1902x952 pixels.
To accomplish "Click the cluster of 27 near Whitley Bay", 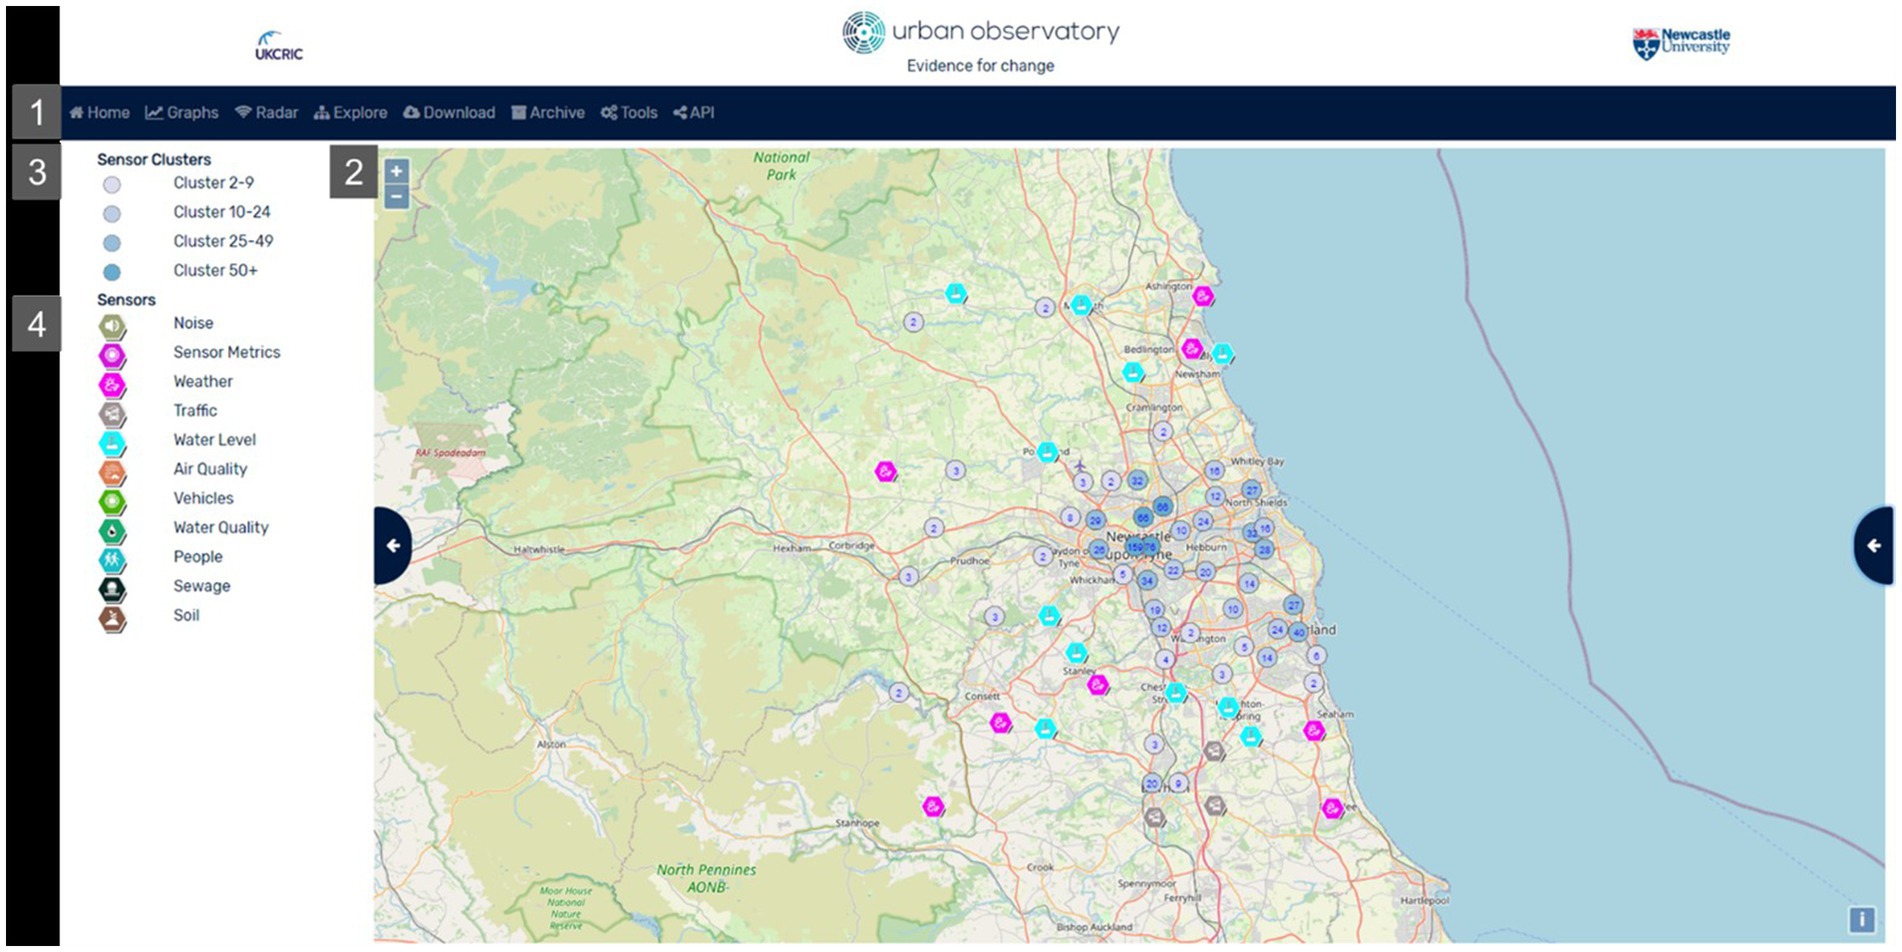I will [x=1252, y=491].
